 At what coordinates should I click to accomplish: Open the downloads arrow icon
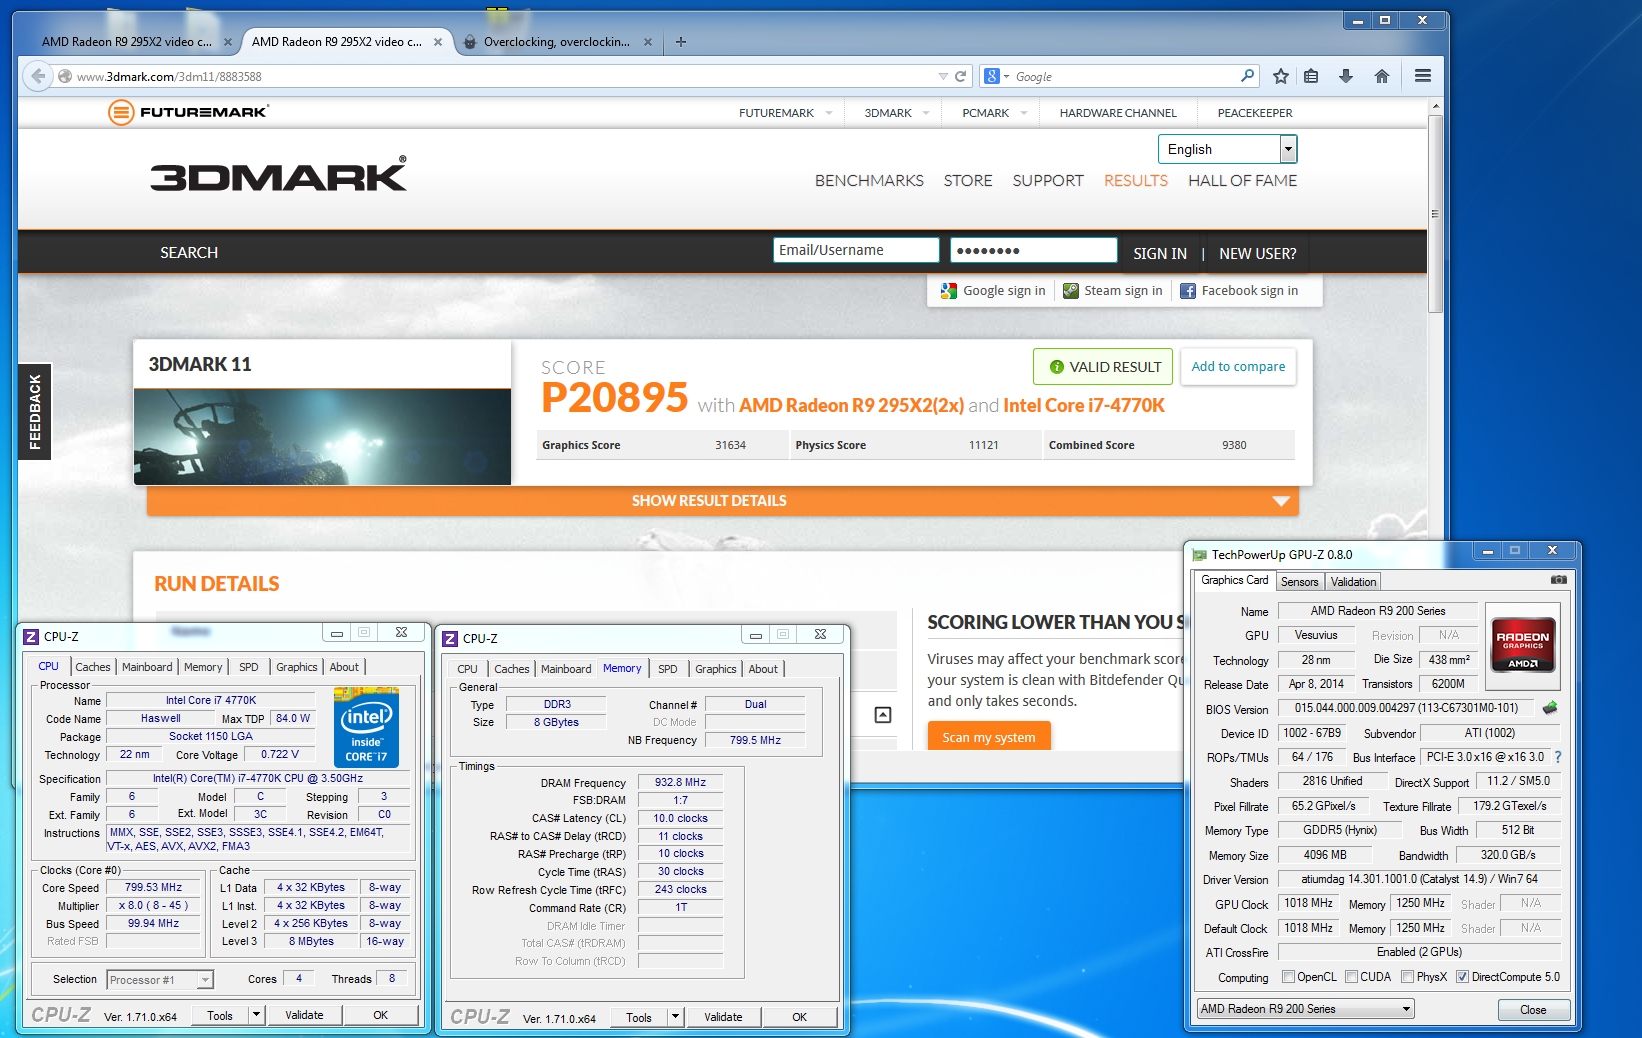1346,76
